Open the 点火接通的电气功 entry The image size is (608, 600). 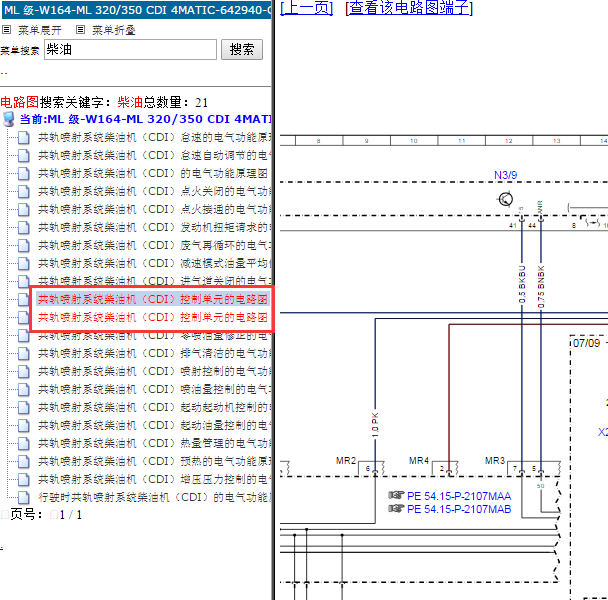coord(154,209)
